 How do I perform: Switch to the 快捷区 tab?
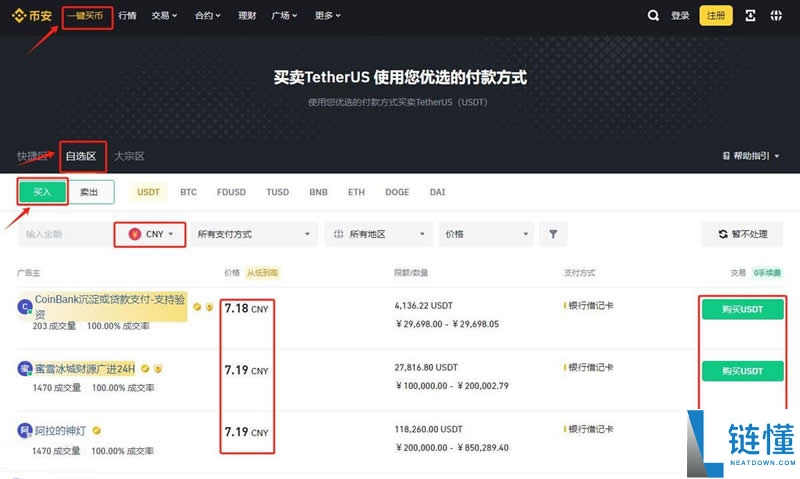[x=32, y=156]
